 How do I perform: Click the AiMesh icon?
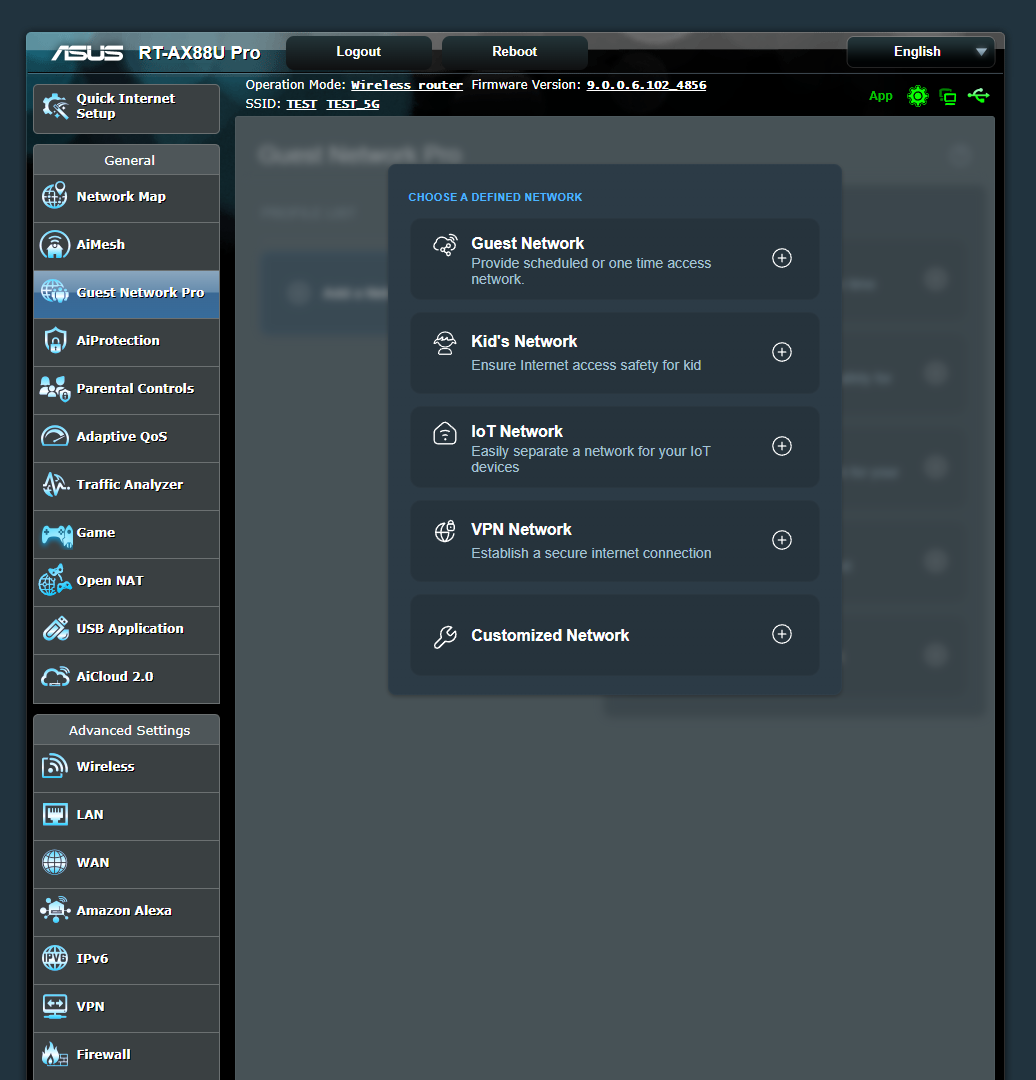coord(54,244)
